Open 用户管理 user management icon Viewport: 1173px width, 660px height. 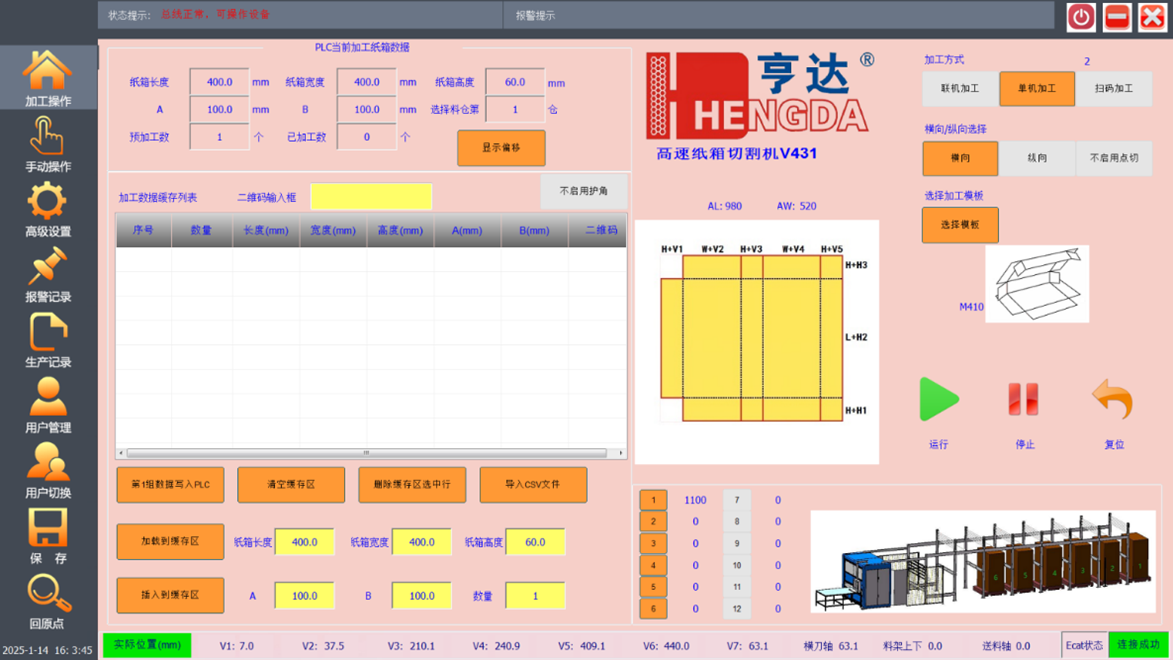47,401
